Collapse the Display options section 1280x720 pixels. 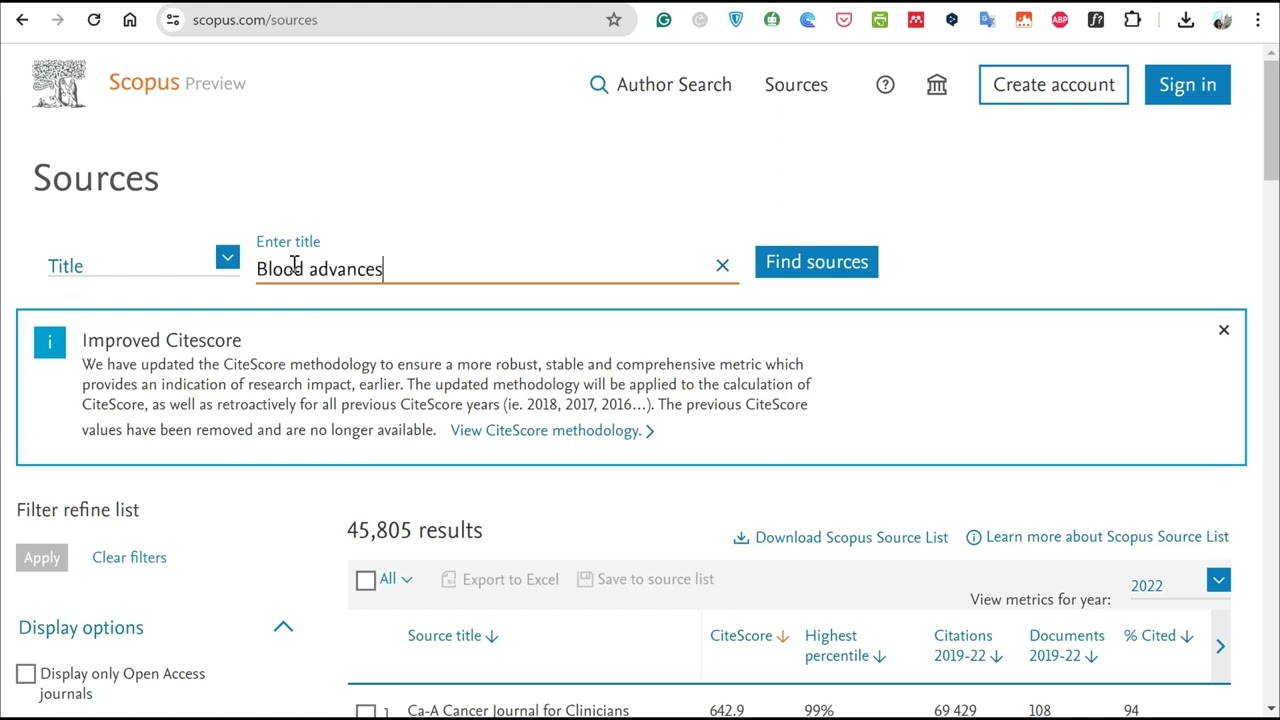click(x=284, y=627)
